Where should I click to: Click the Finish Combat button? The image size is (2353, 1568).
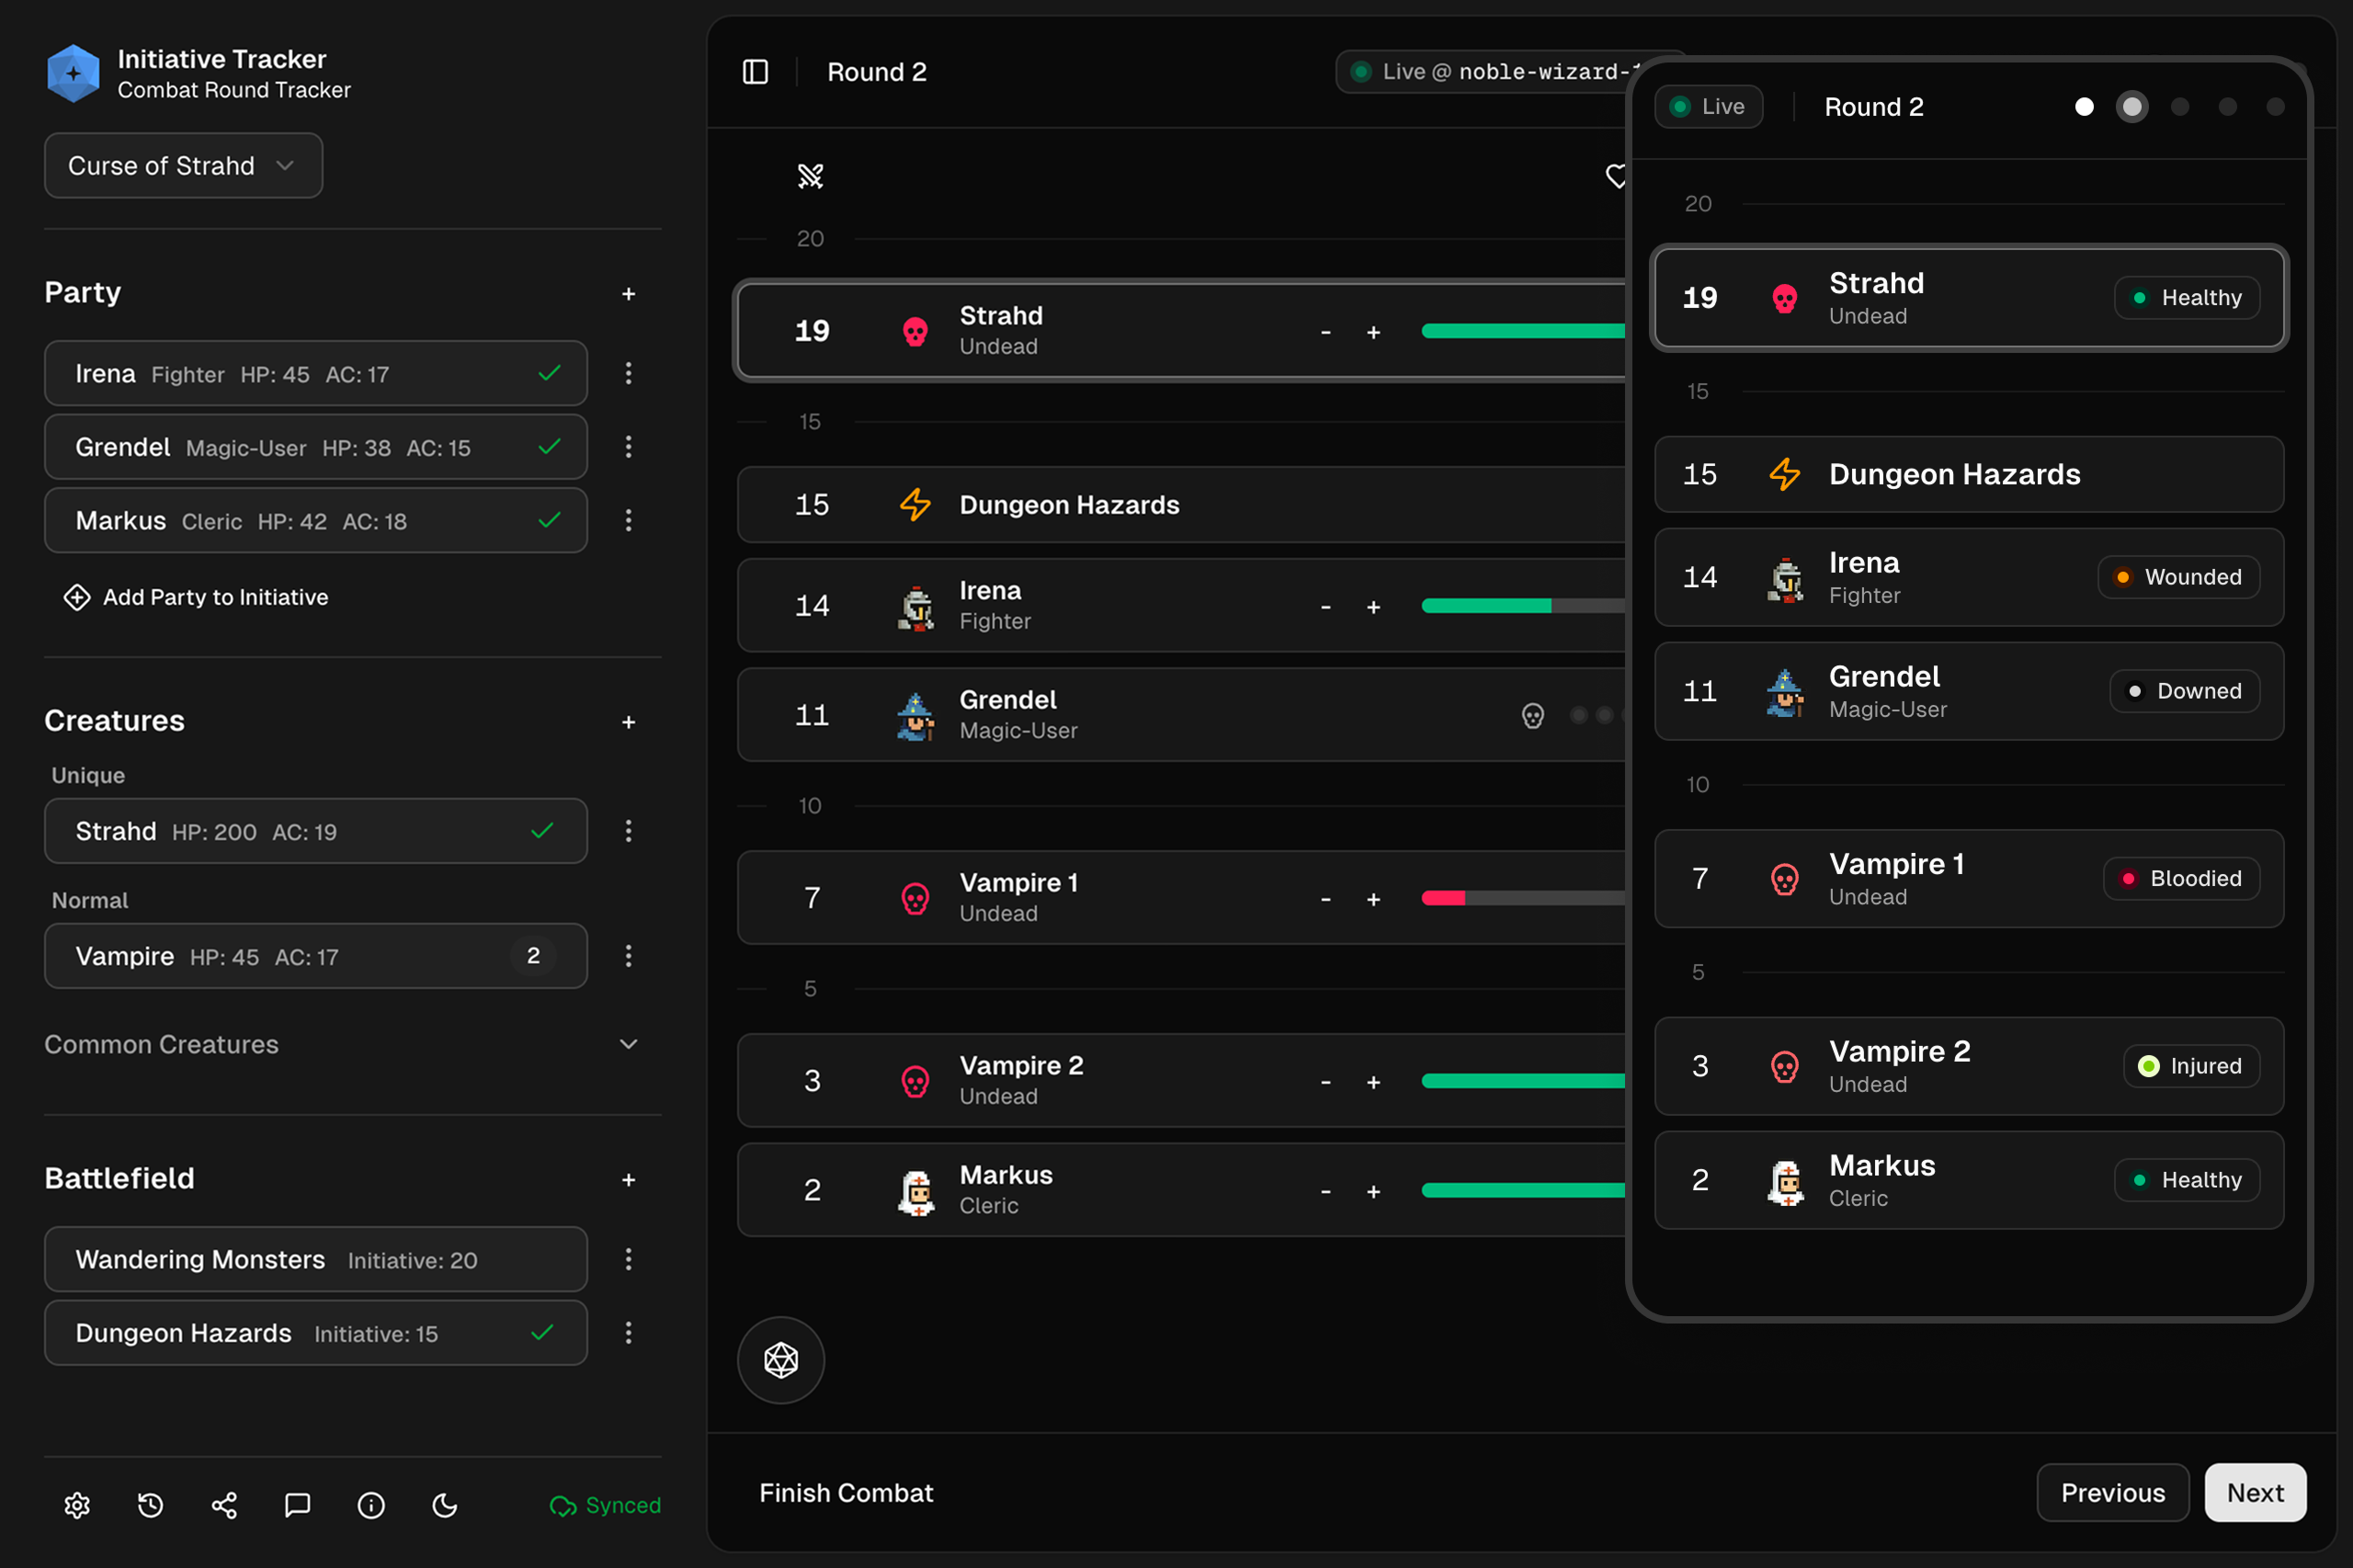(x=845, y=1492)
